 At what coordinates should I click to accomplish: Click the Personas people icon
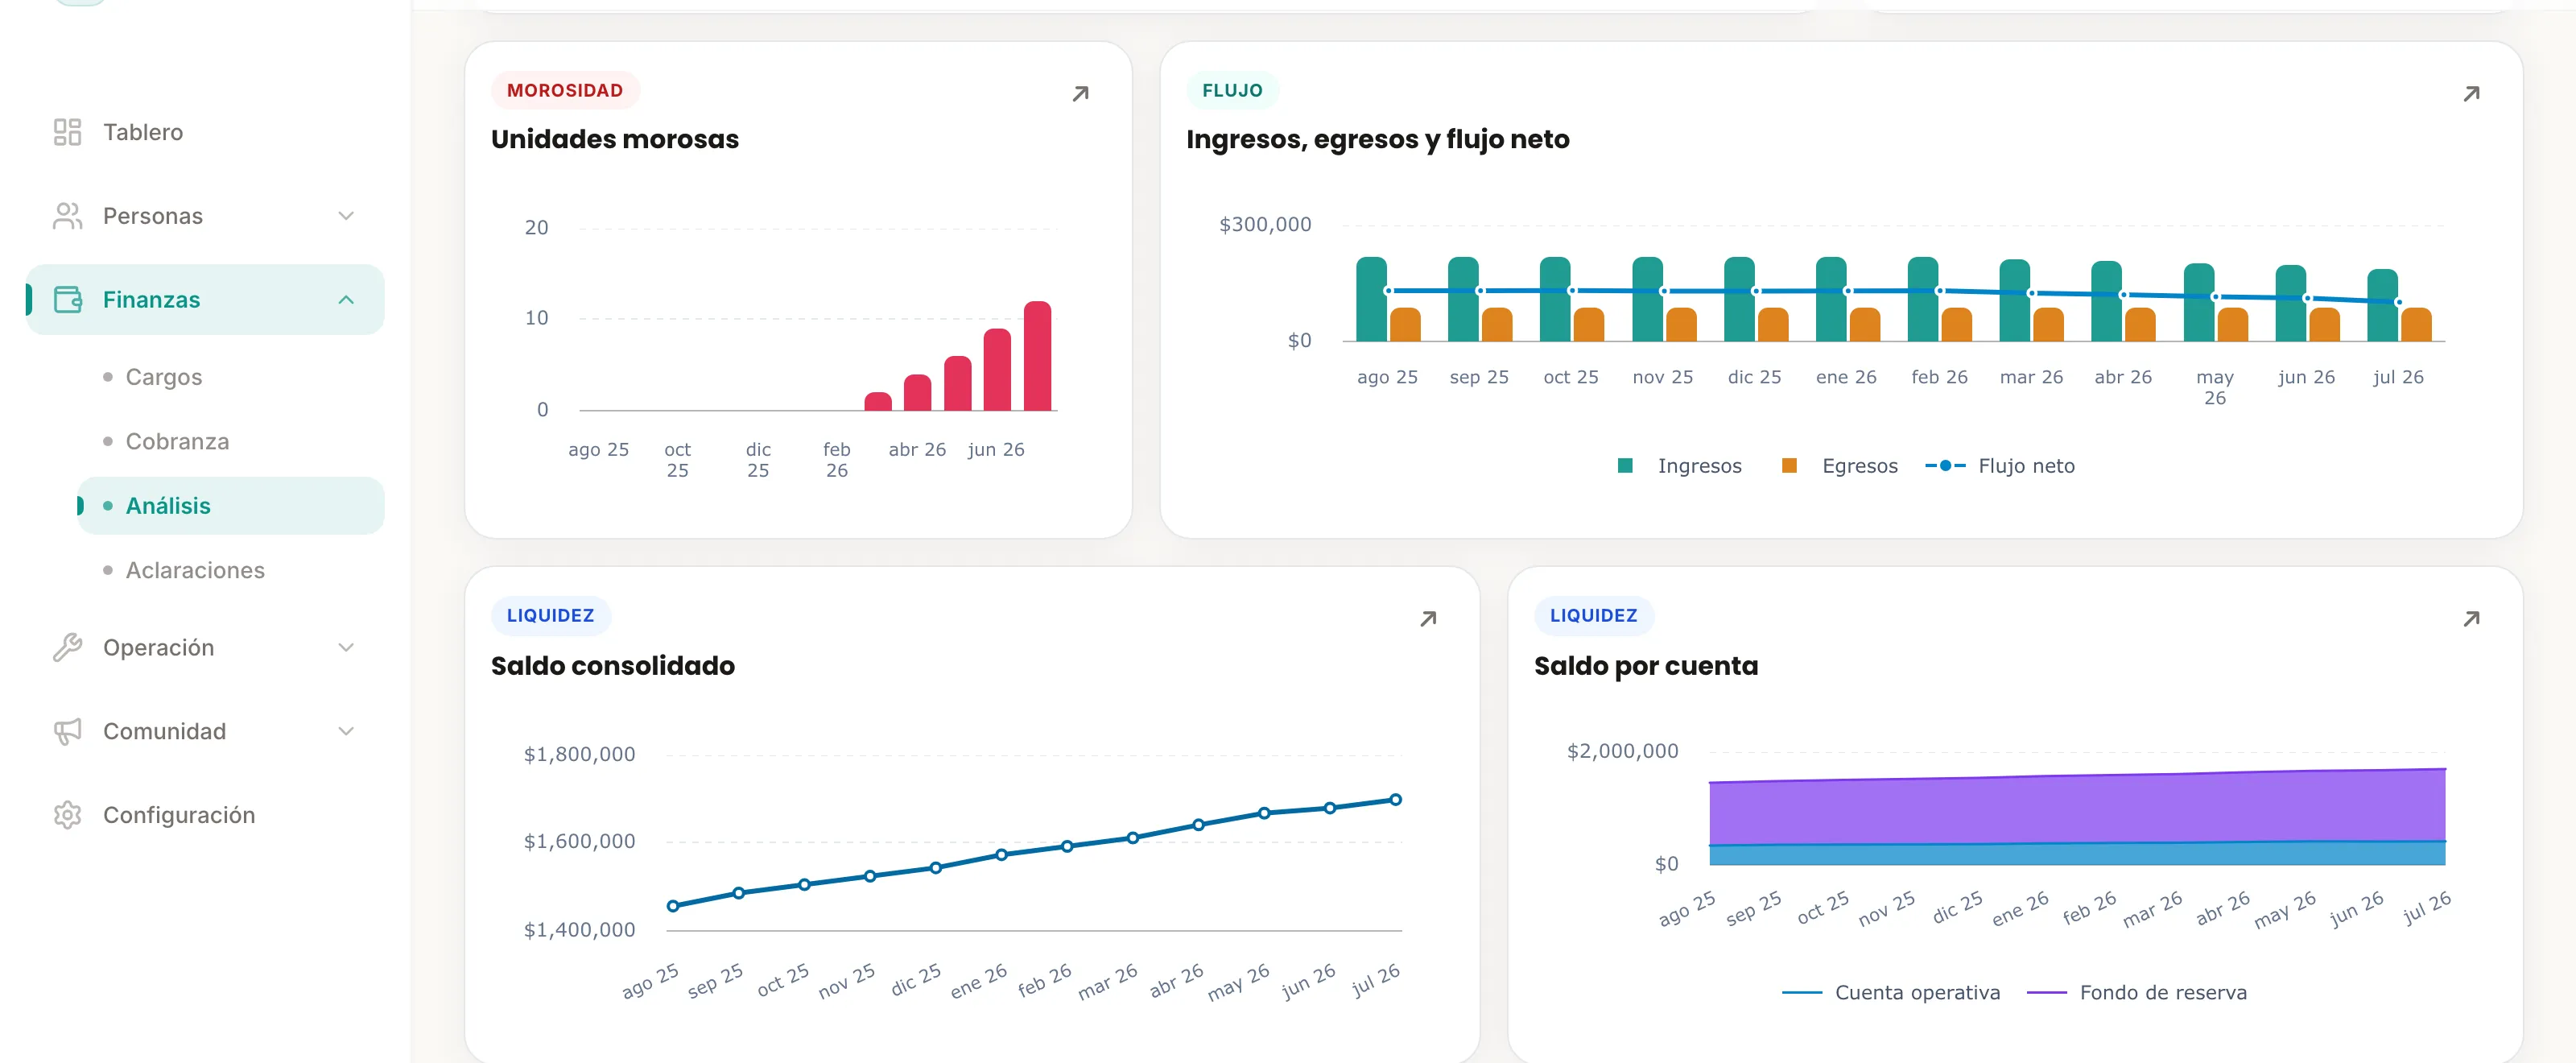tap(67, 216)
